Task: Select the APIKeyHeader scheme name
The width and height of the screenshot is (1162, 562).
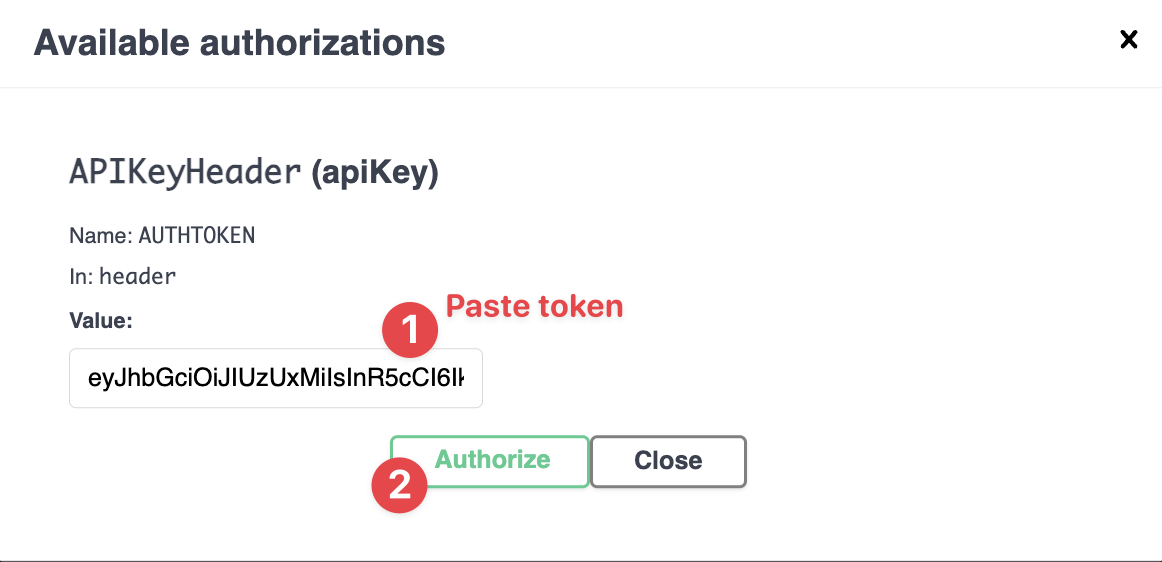Action: coord(185,173)
